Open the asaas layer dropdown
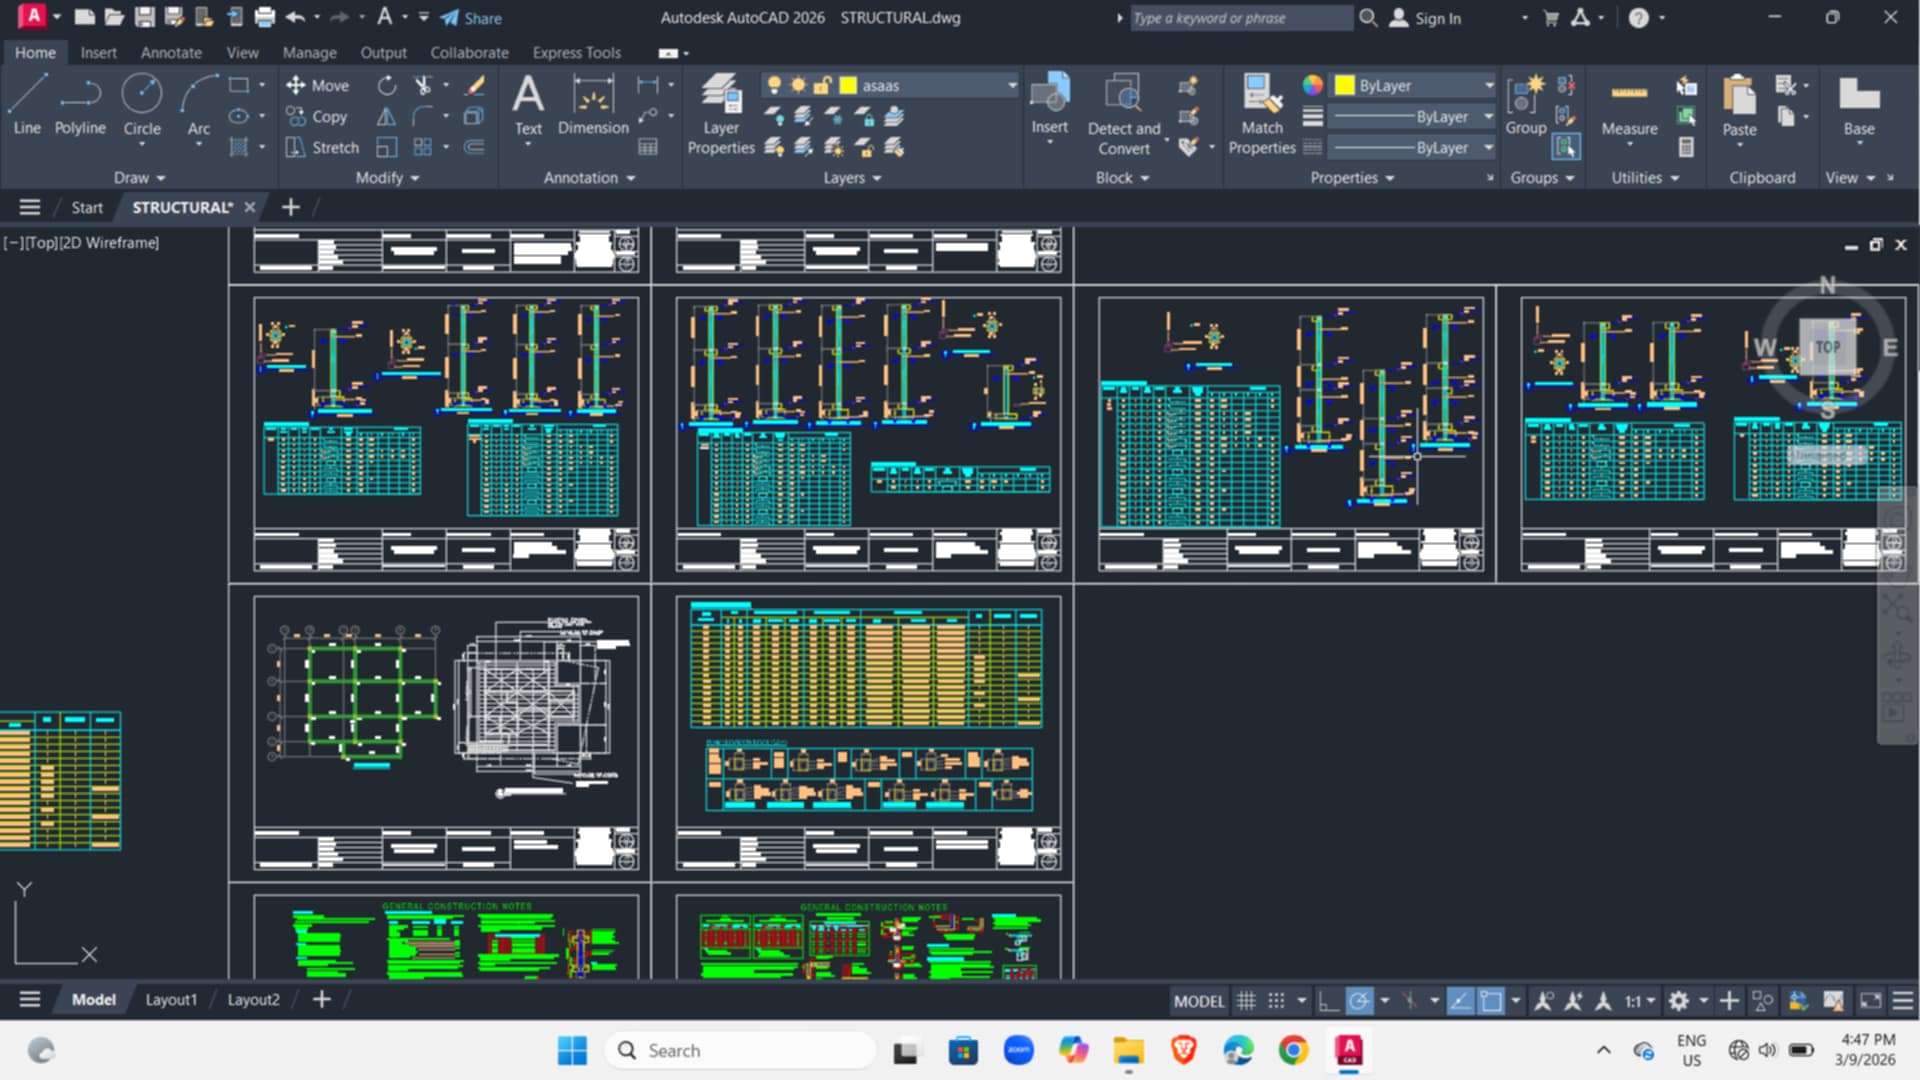This screenshot has height=1080, width=1920. pyautogui.click(x=890, y=86)
